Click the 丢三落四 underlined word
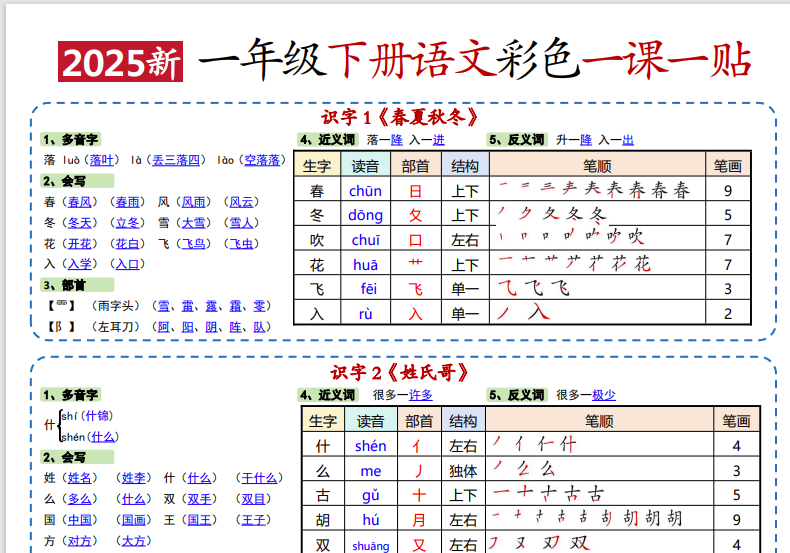 pyautogui.click(x=176, y=160)
